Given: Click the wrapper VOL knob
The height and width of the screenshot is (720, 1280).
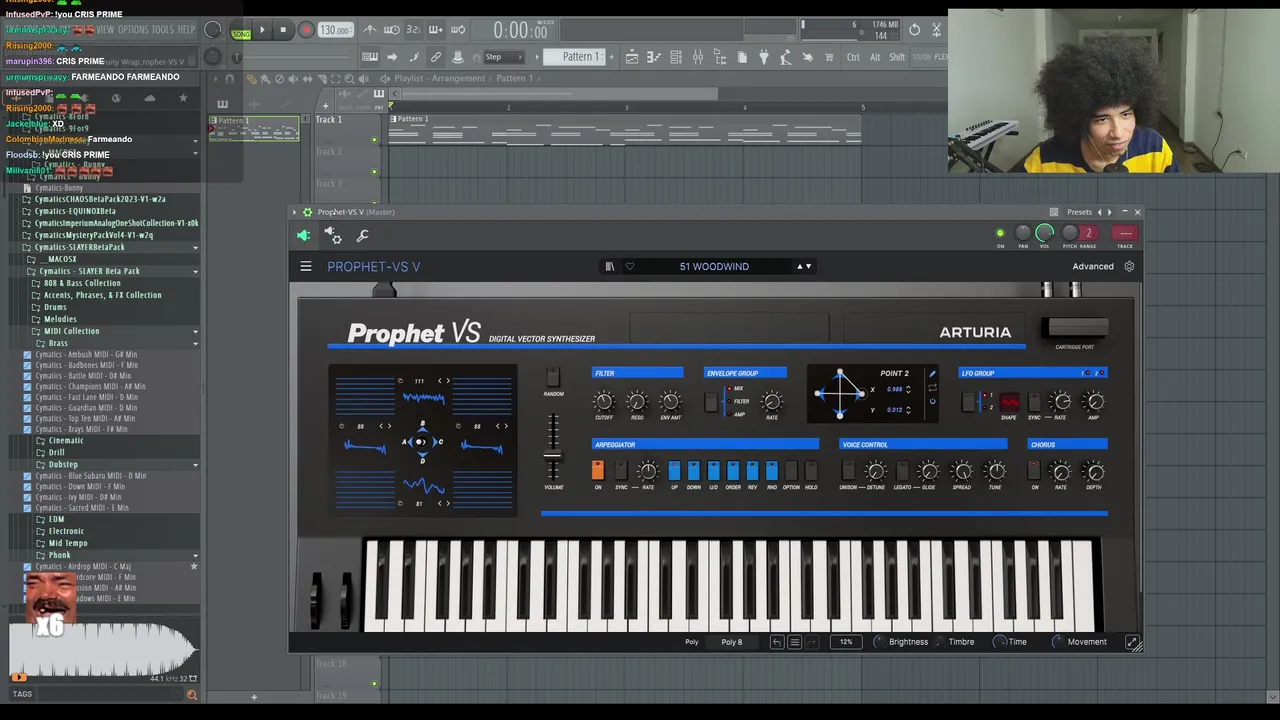Looking at the screenshot, I should (1045, 233).
